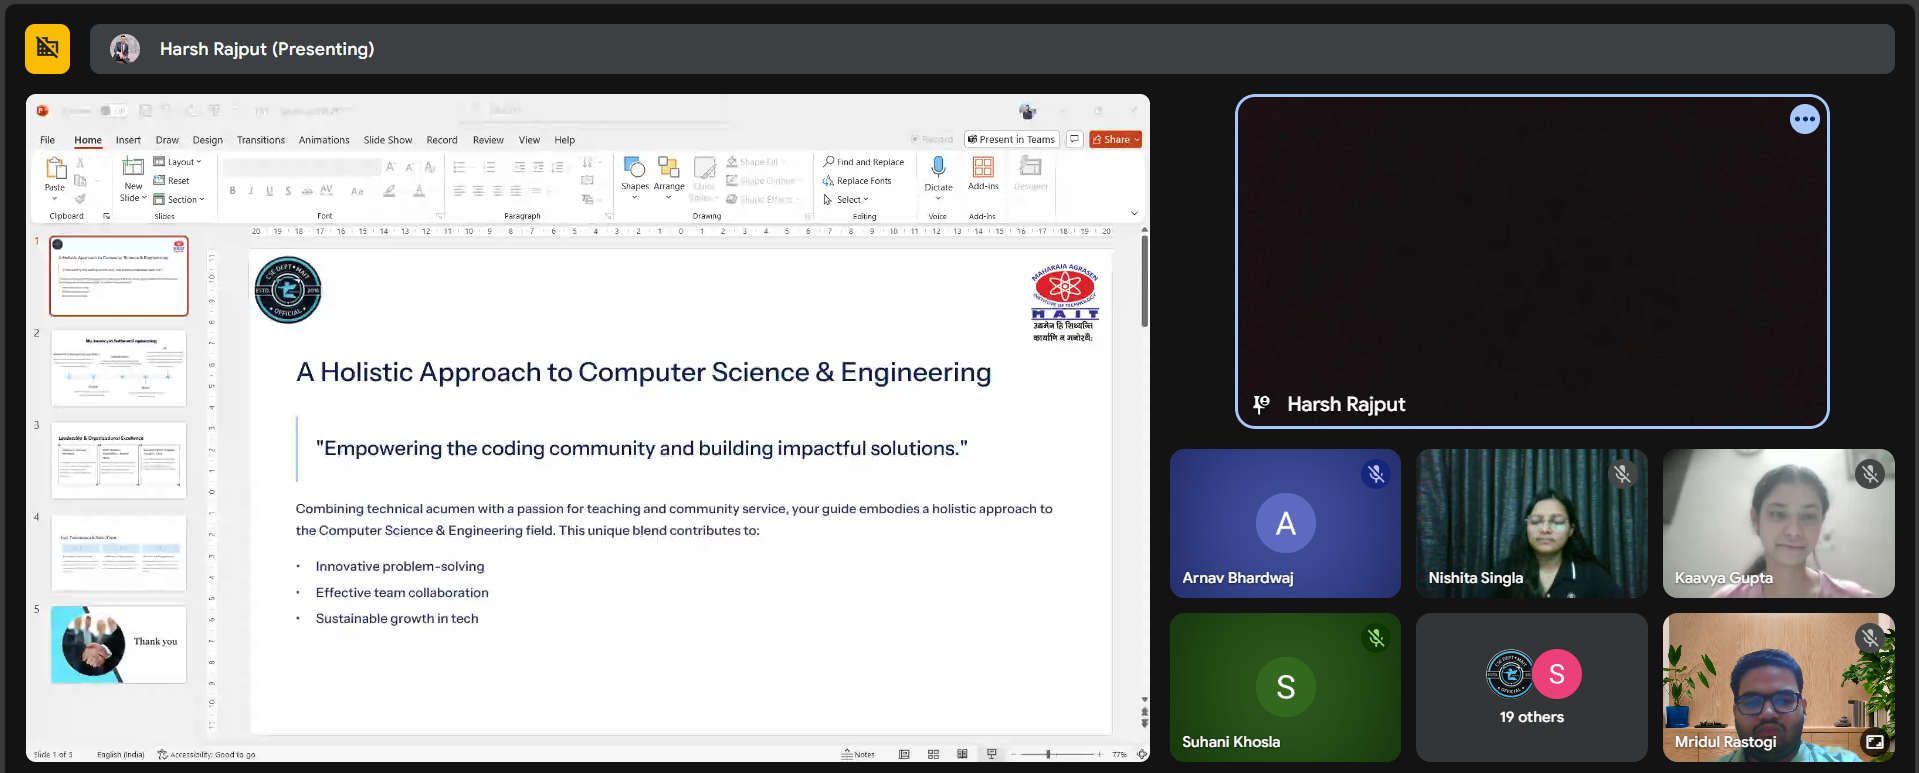Image resolution: width=1919 pixels, height=773 pixels.
Task: Open the Font group dialog launcher
Action: 439,216
